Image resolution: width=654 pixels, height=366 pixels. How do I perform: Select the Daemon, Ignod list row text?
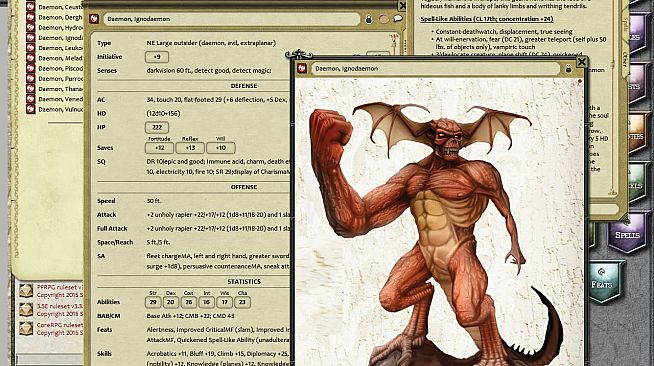tap(60, 38)
